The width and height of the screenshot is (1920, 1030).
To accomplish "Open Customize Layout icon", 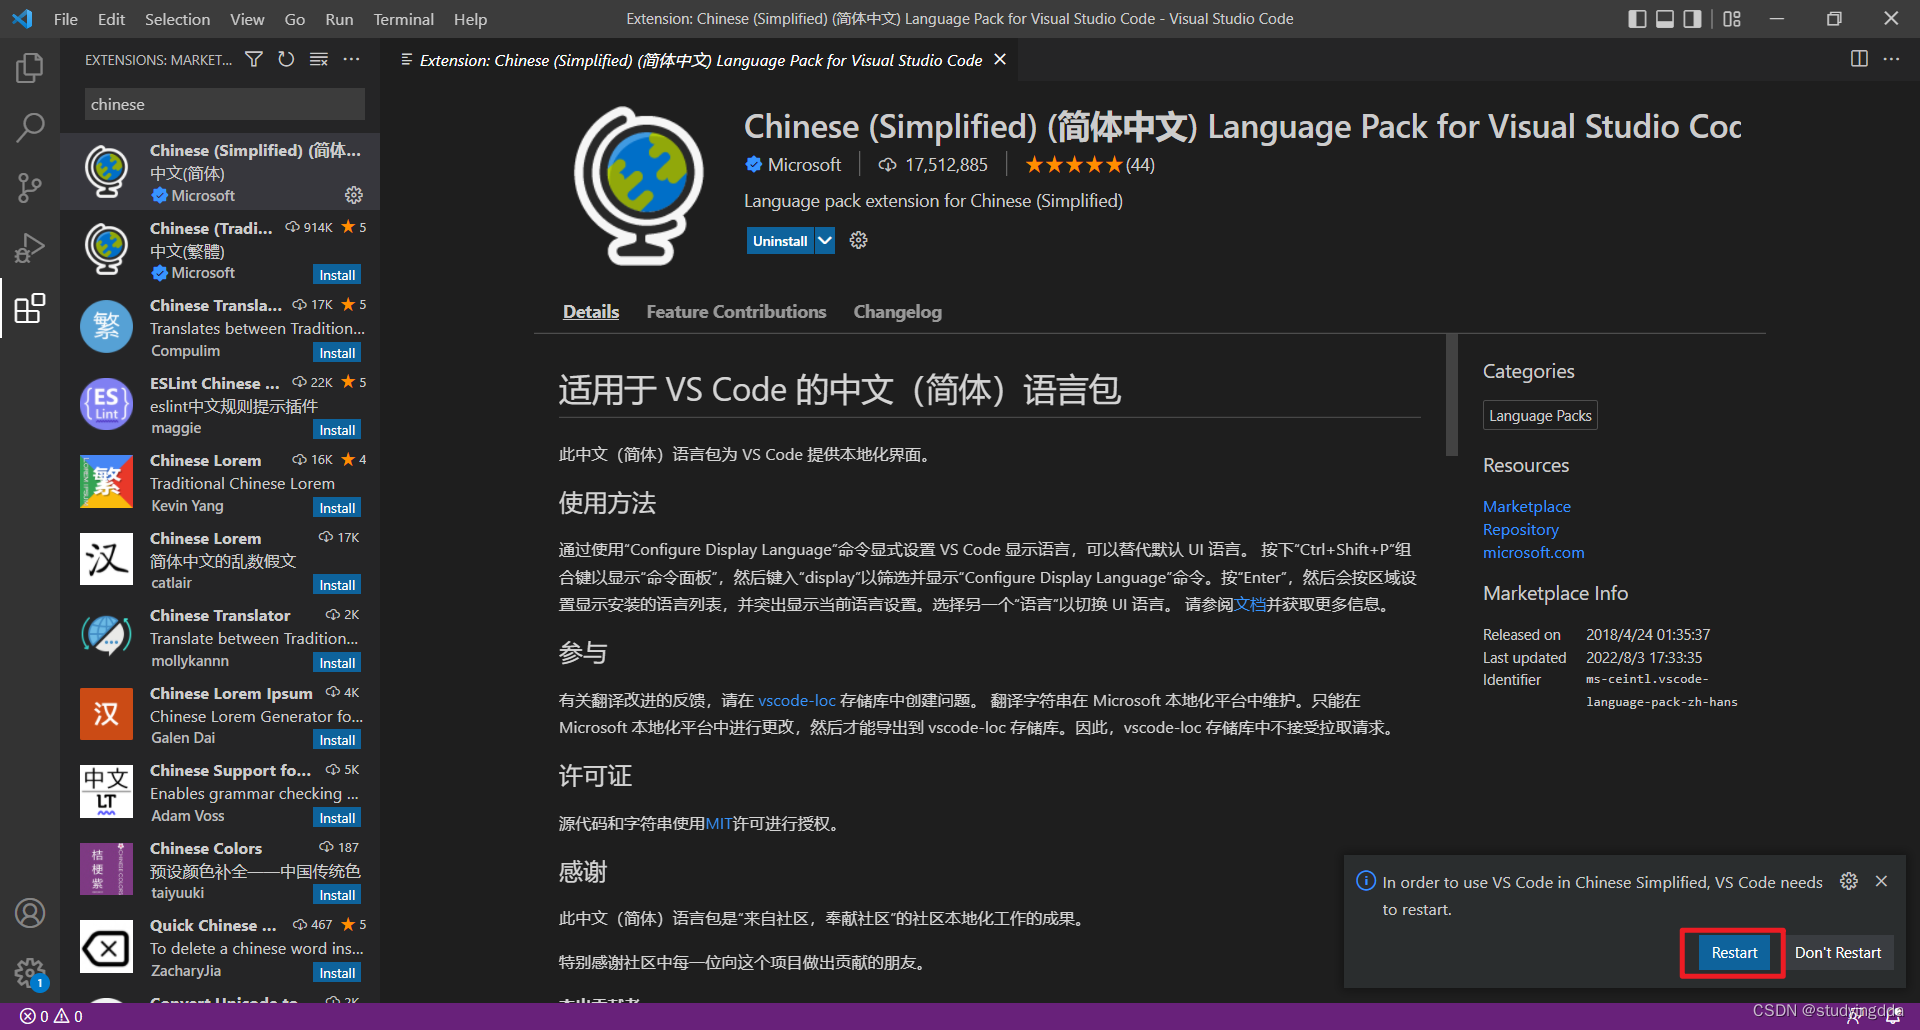I will coord(1732,19).
